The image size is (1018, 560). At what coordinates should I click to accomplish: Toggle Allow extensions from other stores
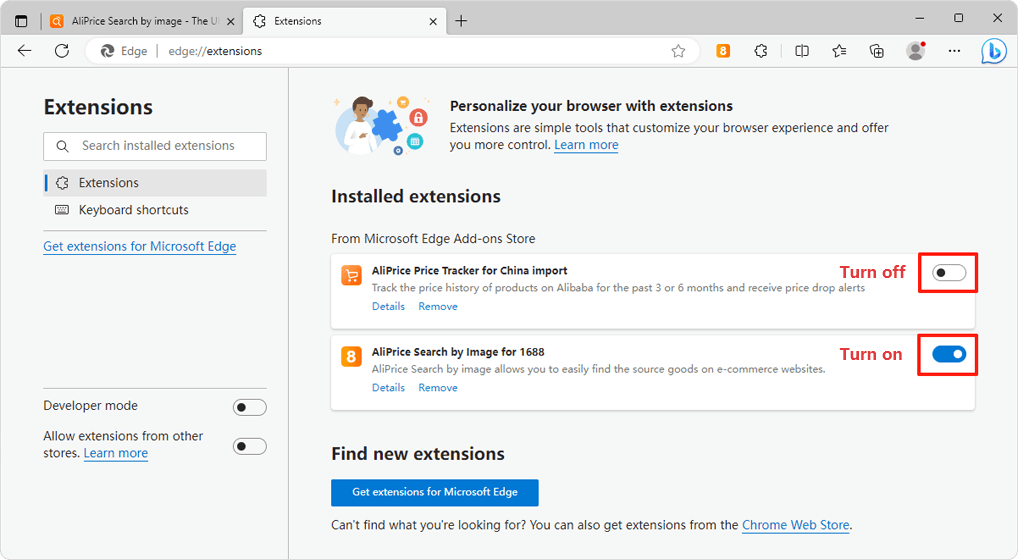coord(249,446)
